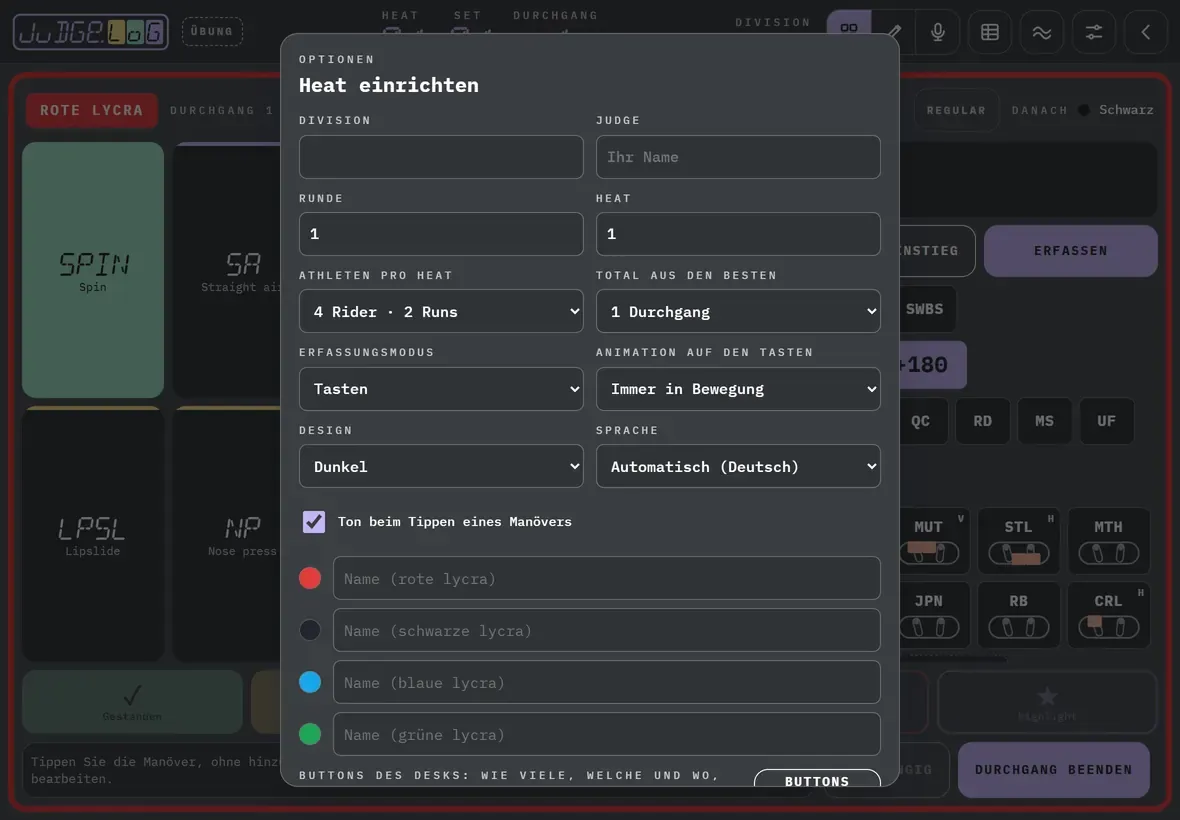This screenshot has height=820, width=1180.
Task: Click the blue lycra color dot
Action: pos(310,682)
